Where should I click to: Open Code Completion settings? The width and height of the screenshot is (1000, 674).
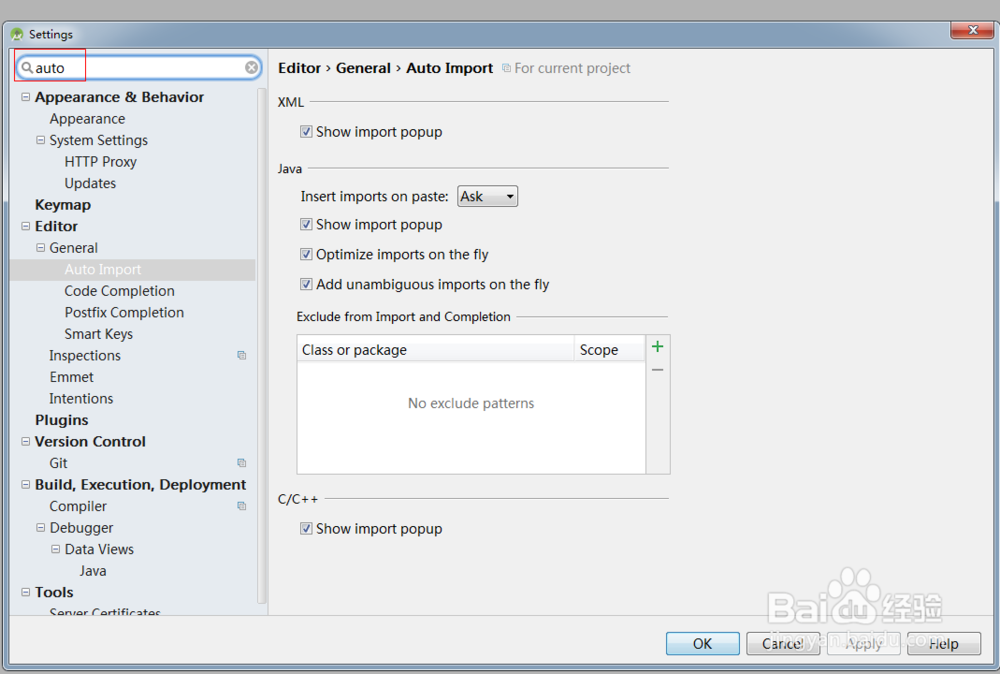coord(119,291)
